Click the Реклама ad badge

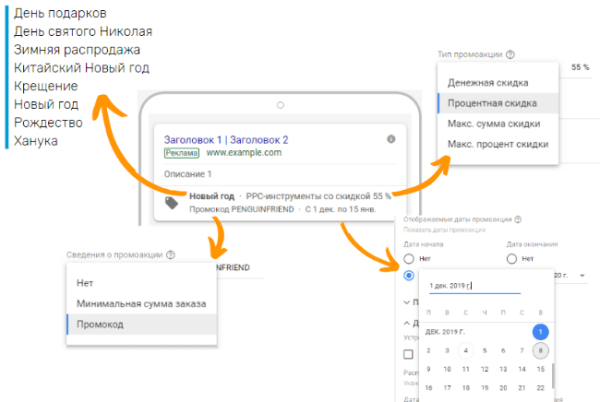pyautogui.click(x=180, y=153)
